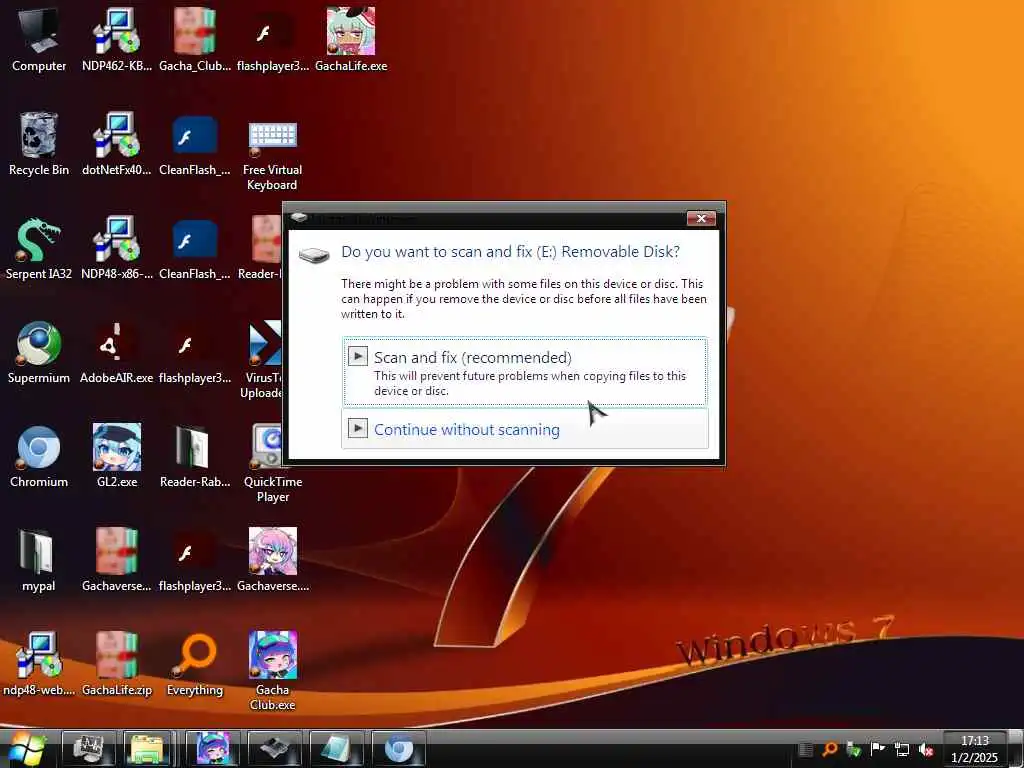Image resolution: width=1024 pixels, height=768 pixels.
Task: Open the system monitor taskbar button
Action: click(x=88, y=749)
